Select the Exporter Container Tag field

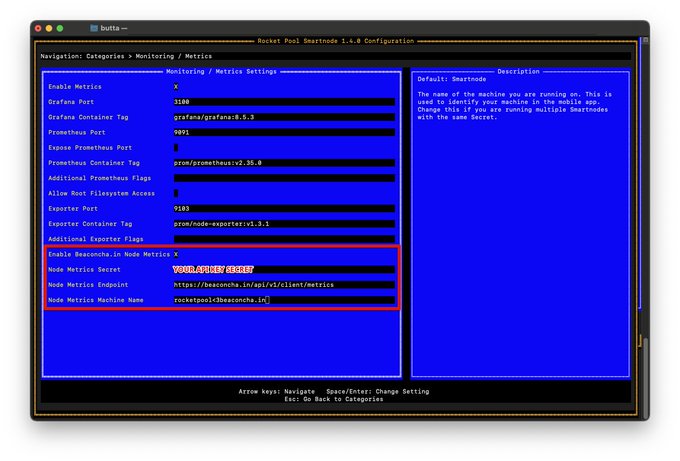284,224
